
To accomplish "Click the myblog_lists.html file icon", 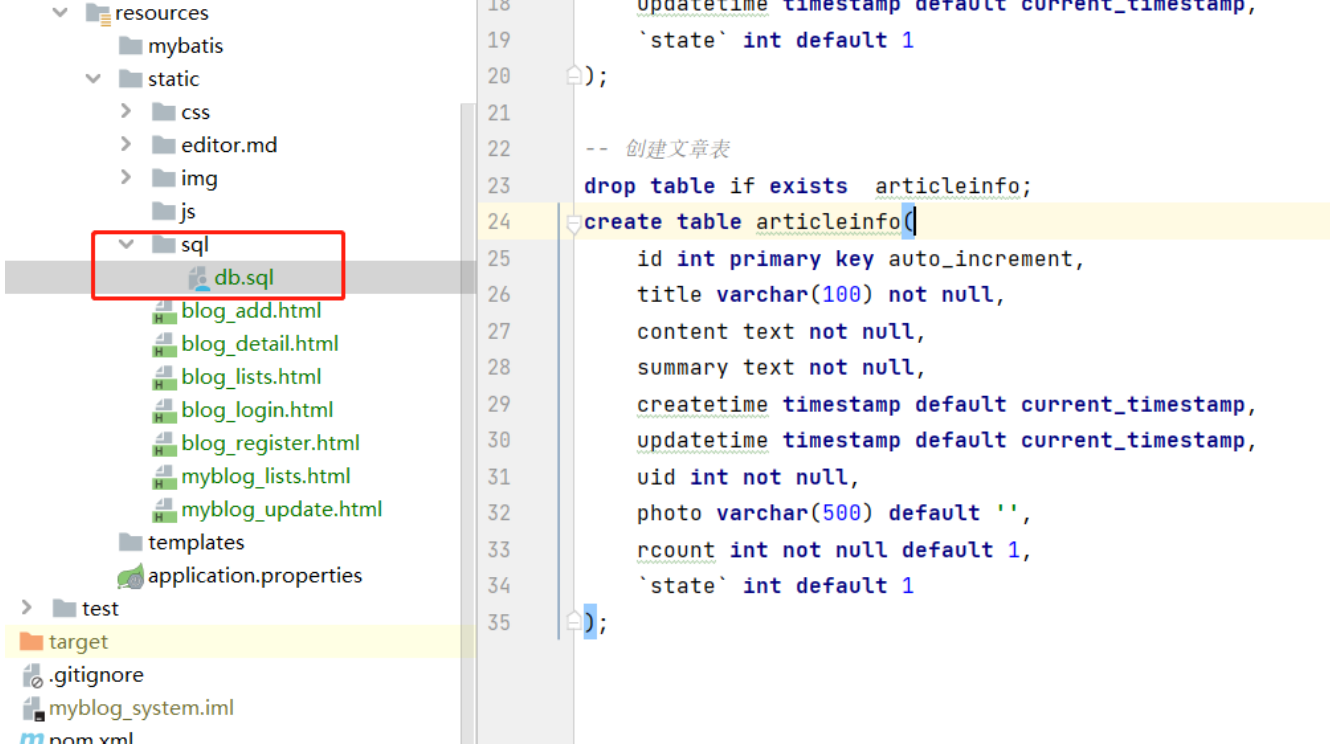I will coord(164,476).
